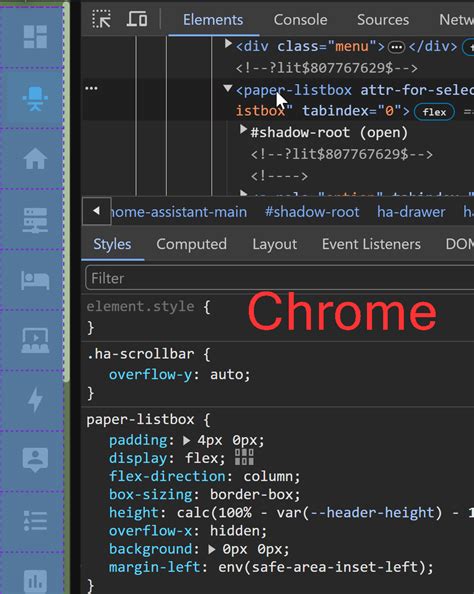Click the styles Filter input field
This screenshot has width=474, height=594.
tap(280, 278)
